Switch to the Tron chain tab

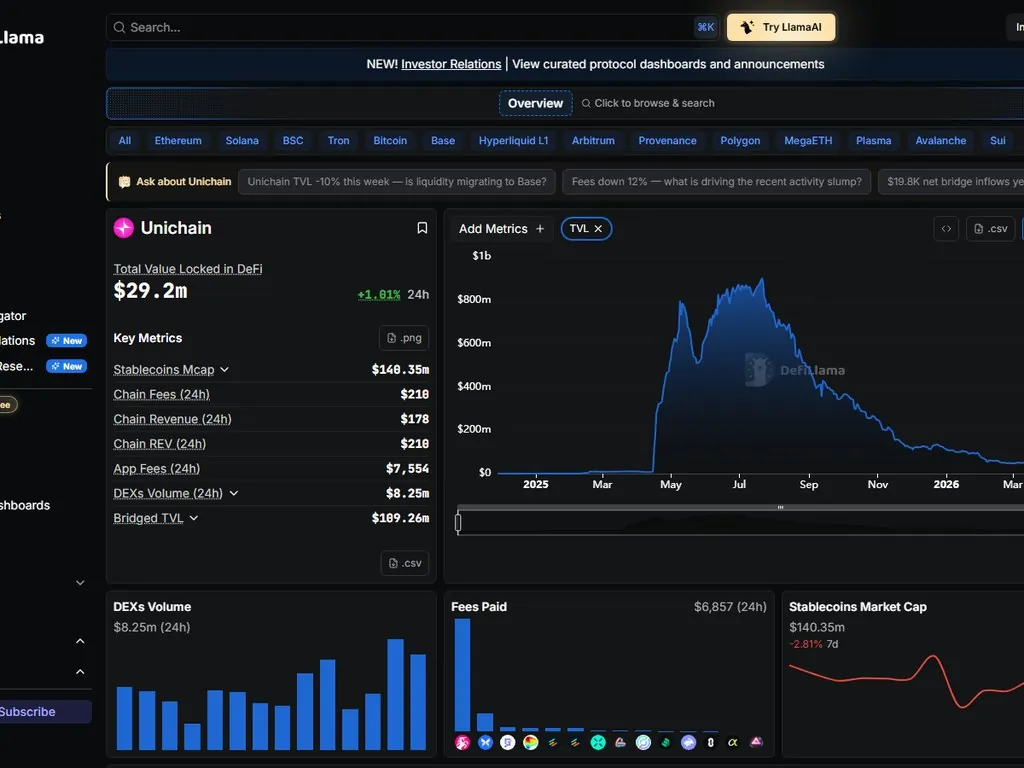point(338,140)
